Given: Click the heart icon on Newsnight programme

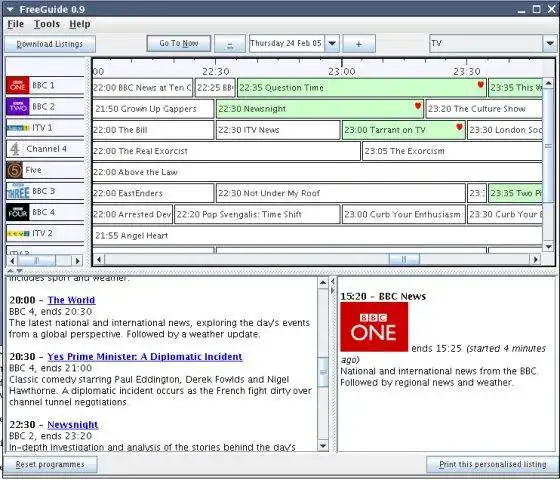Looking at the screenshot, I should (x=418, y=106).
